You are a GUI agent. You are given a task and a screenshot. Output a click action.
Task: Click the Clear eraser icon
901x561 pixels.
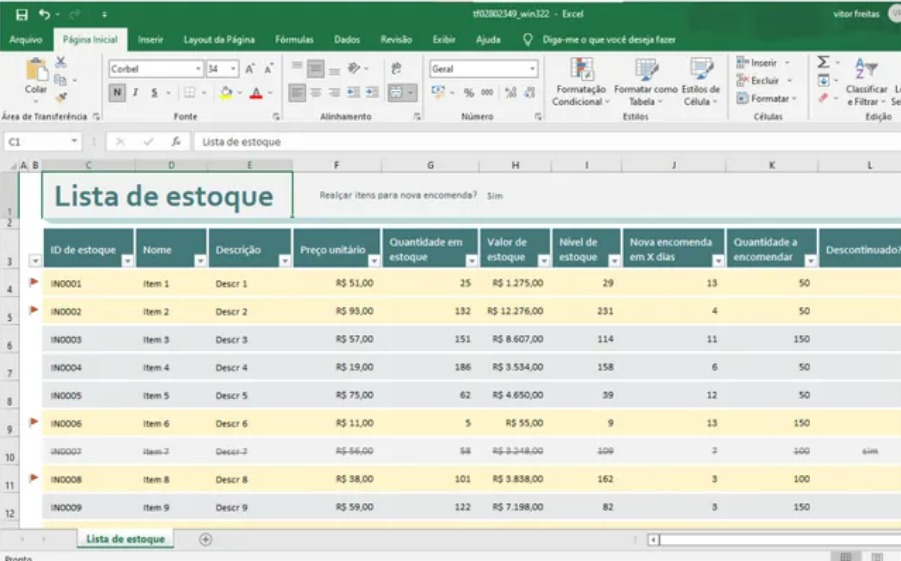[x=823, y=98]
